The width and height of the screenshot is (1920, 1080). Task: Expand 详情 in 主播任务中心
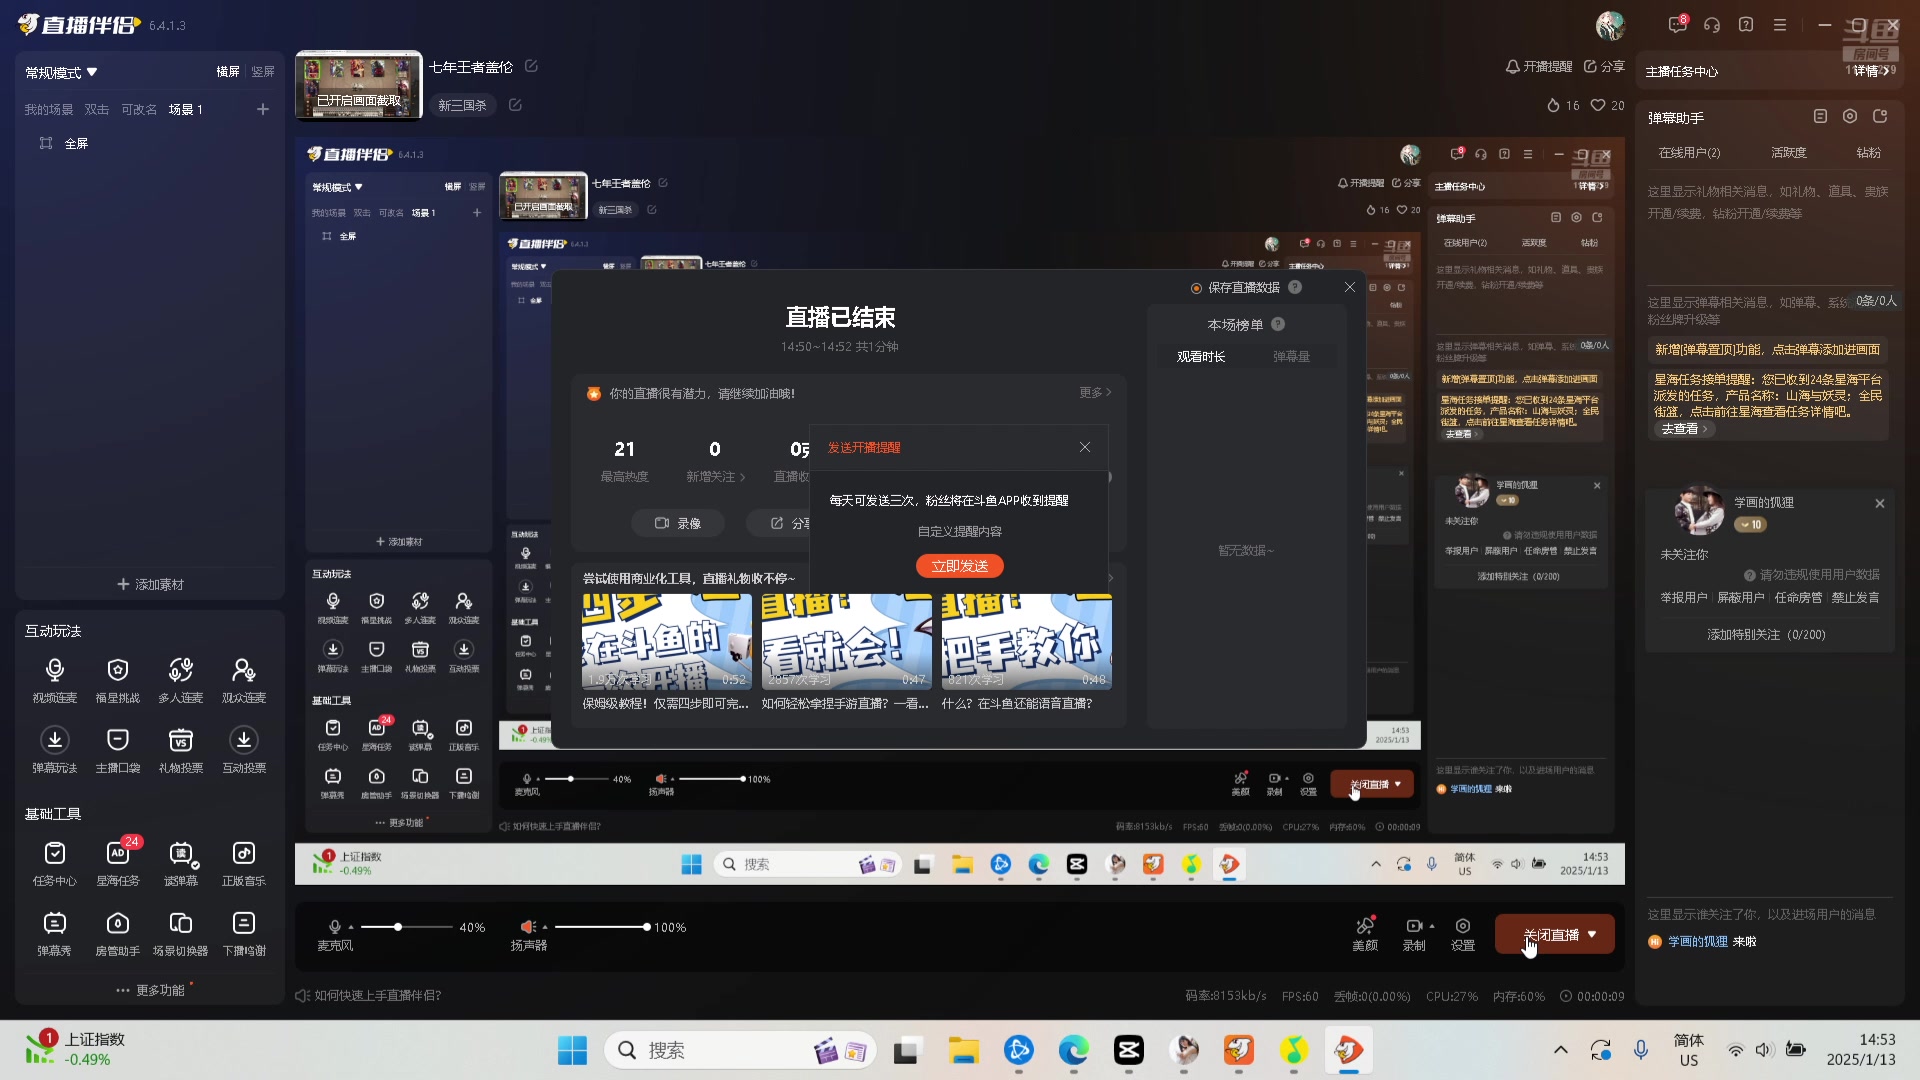click(1872, 71)
